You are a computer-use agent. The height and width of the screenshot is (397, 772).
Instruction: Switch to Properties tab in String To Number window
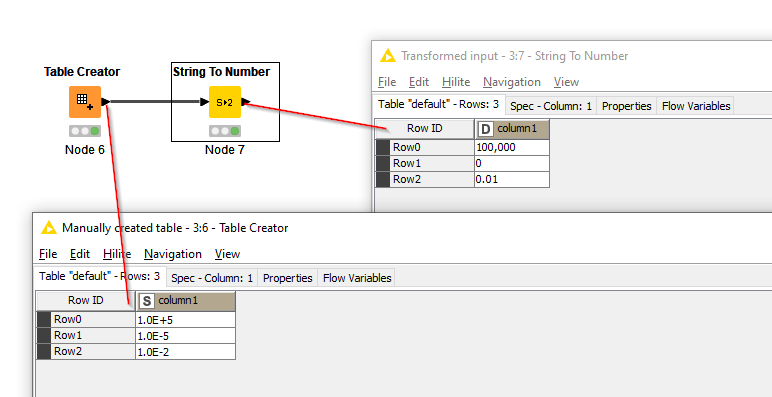click(627, 106)
